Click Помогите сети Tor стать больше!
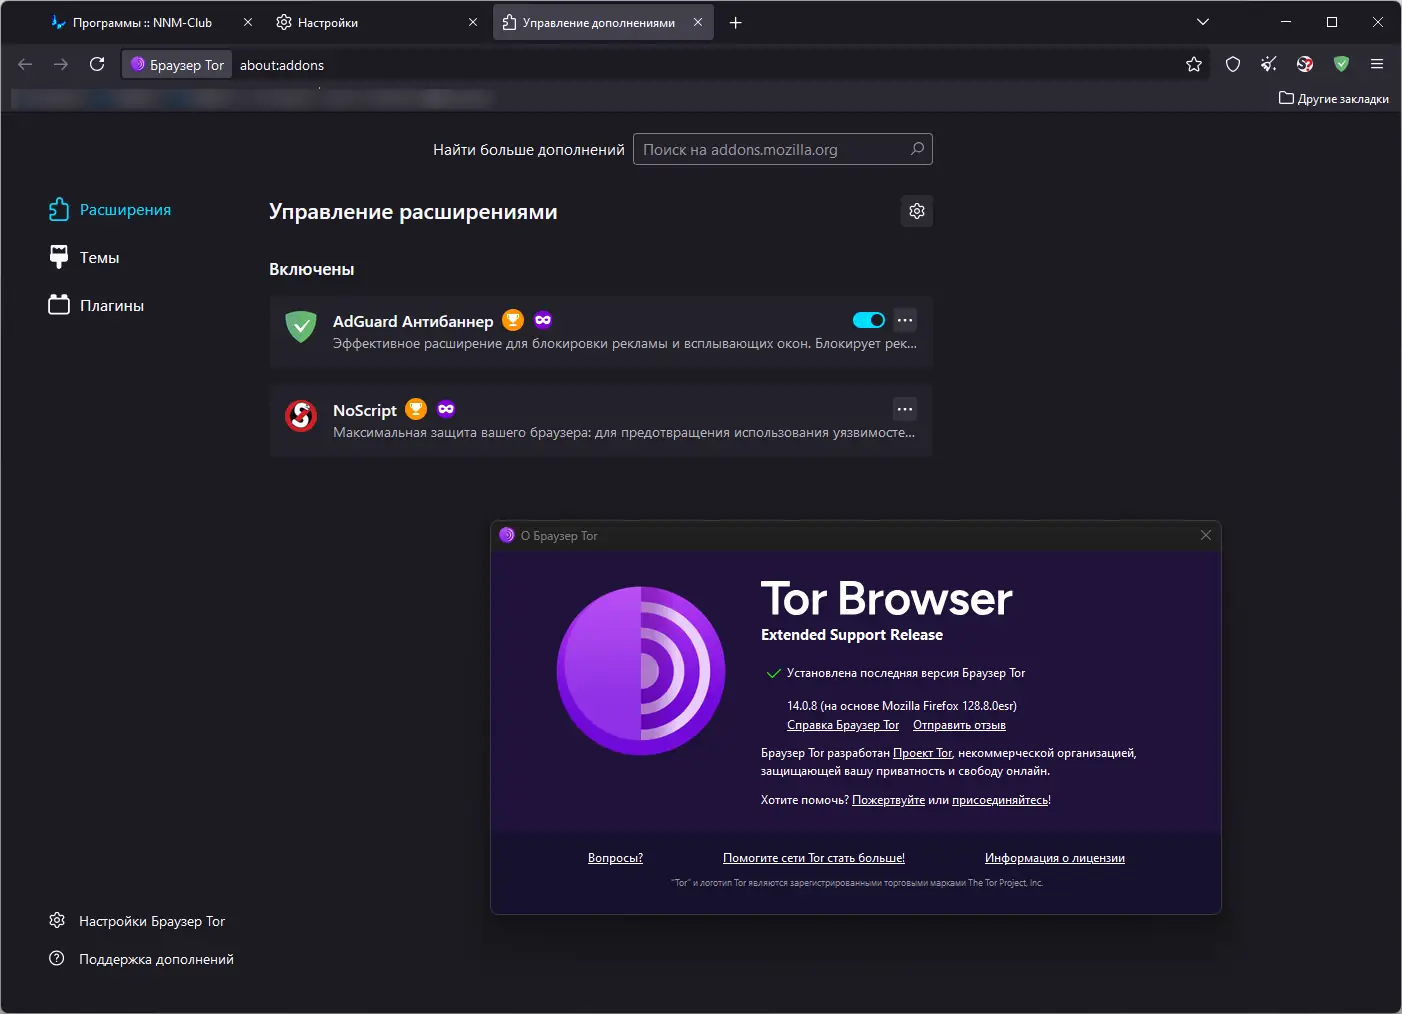Image resolution: width=1402 pixels, height=1014 pixels. pos(814,858)
